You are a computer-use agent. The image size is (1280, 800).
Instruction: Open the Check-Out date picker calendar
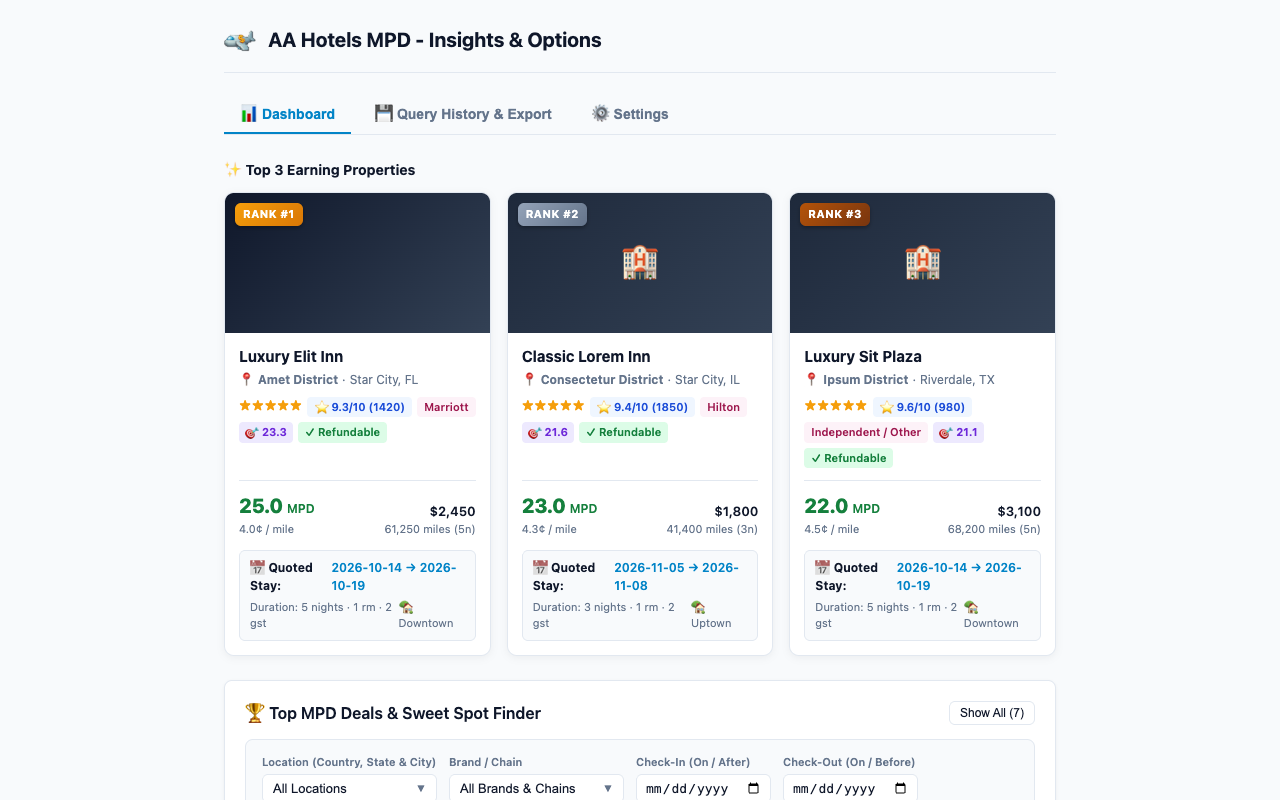coord(900,788)
